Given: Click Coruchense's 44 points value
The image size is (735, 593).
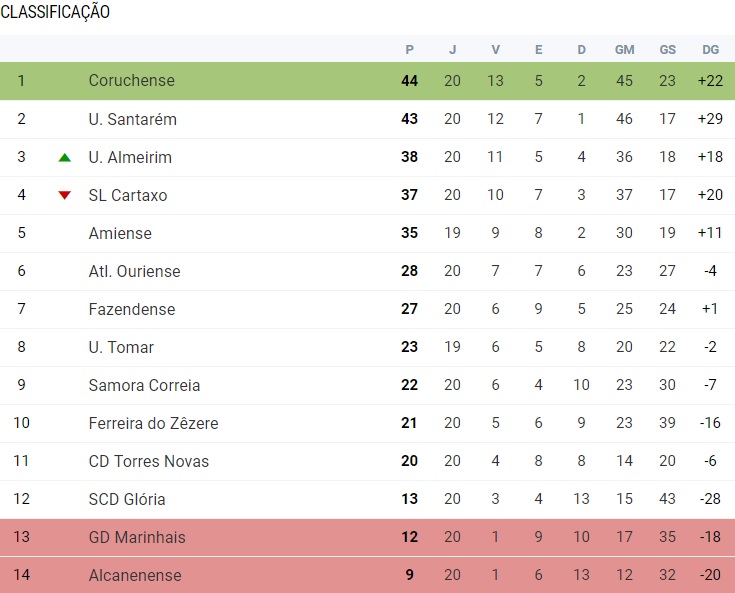Looking at the screenshot, I should tap(409, 81).
